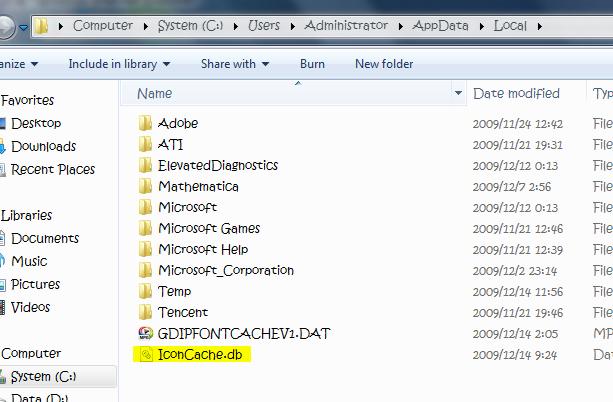613x402 pixels.
Task: Open the Pictures library
Action: tap(35, 284)
